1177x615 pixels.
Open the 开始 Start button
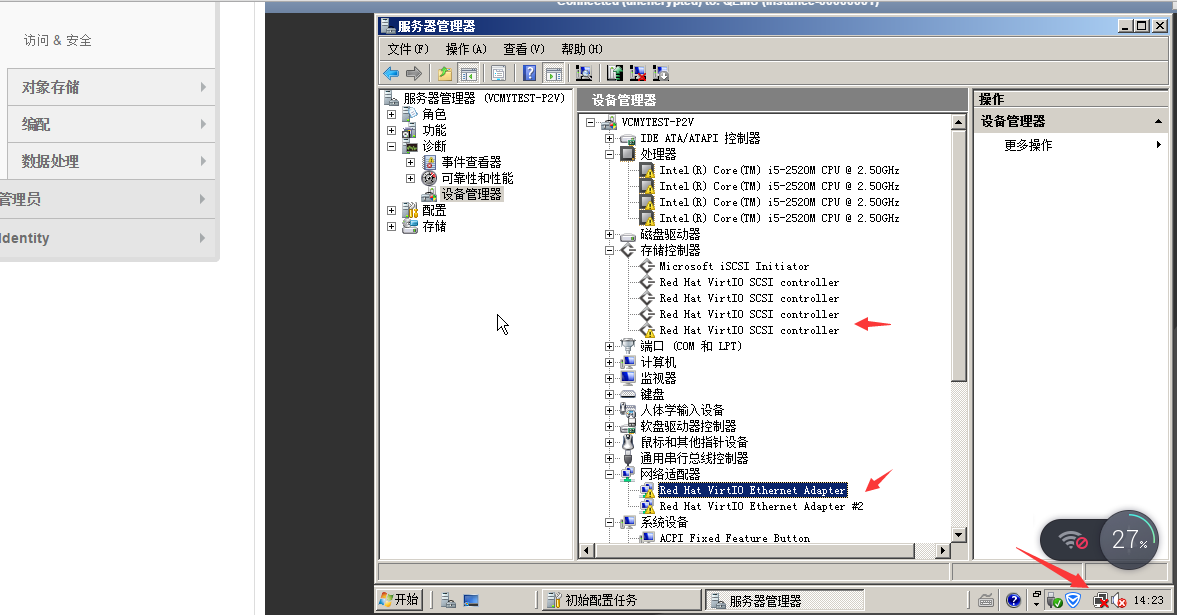pos(399,599)
